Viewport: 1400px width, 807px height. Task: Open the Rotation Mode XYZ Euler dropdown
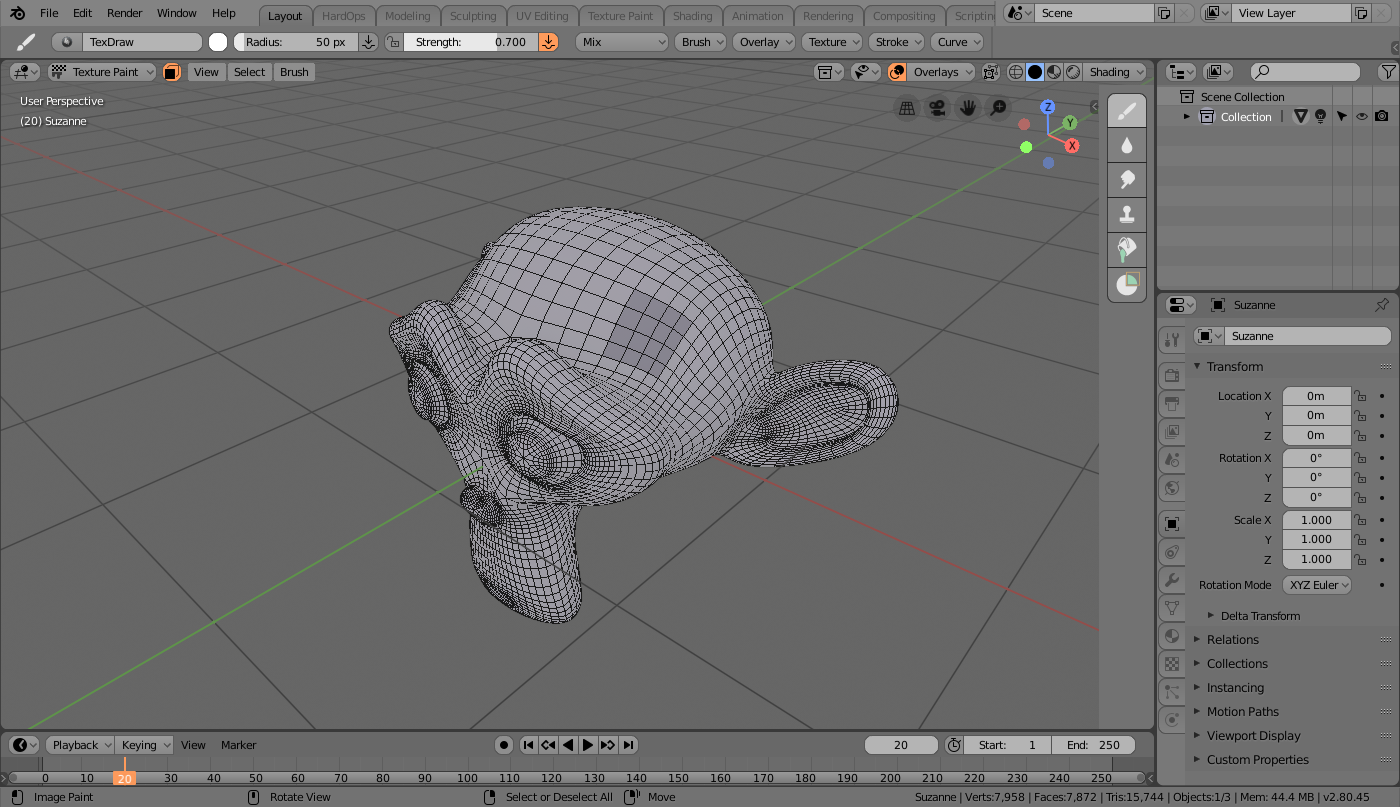click(1317, 585)
